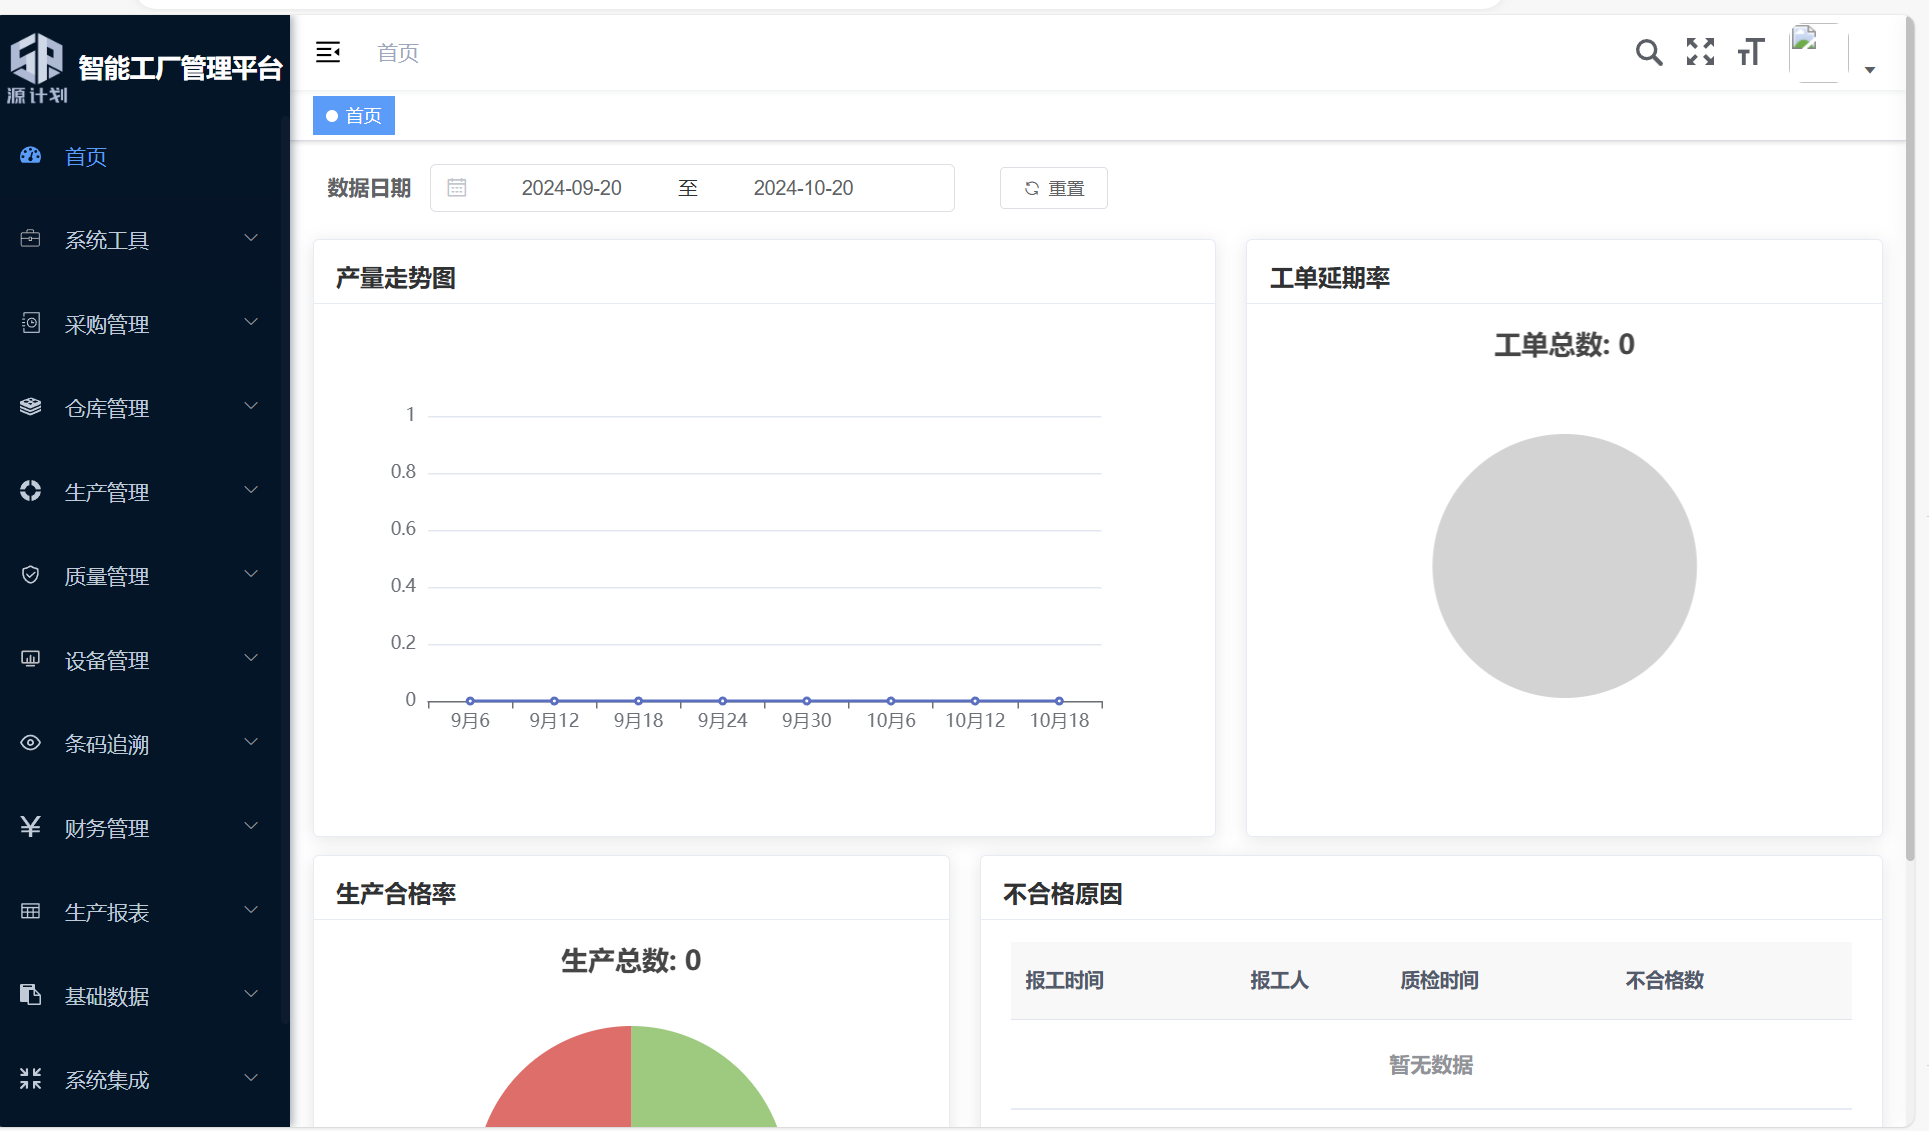Open the 系统集成 menu item
The width and height of the screenshot is (1929, 1131).
pos(145,1080)
